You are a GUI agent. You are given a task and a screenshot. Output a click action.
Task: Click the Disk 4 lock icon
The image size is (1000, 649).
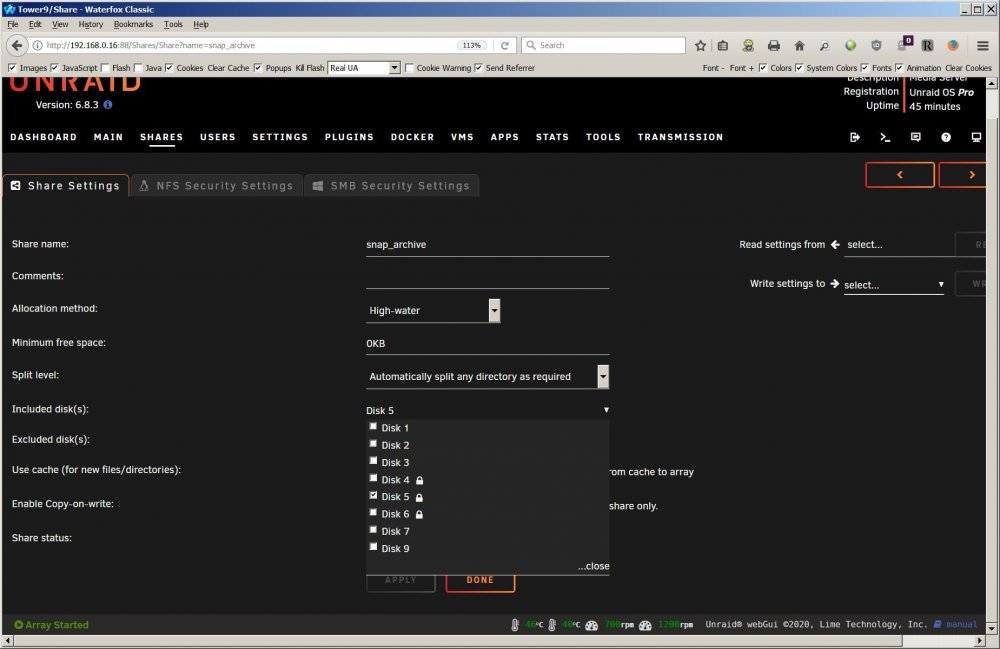420,480
